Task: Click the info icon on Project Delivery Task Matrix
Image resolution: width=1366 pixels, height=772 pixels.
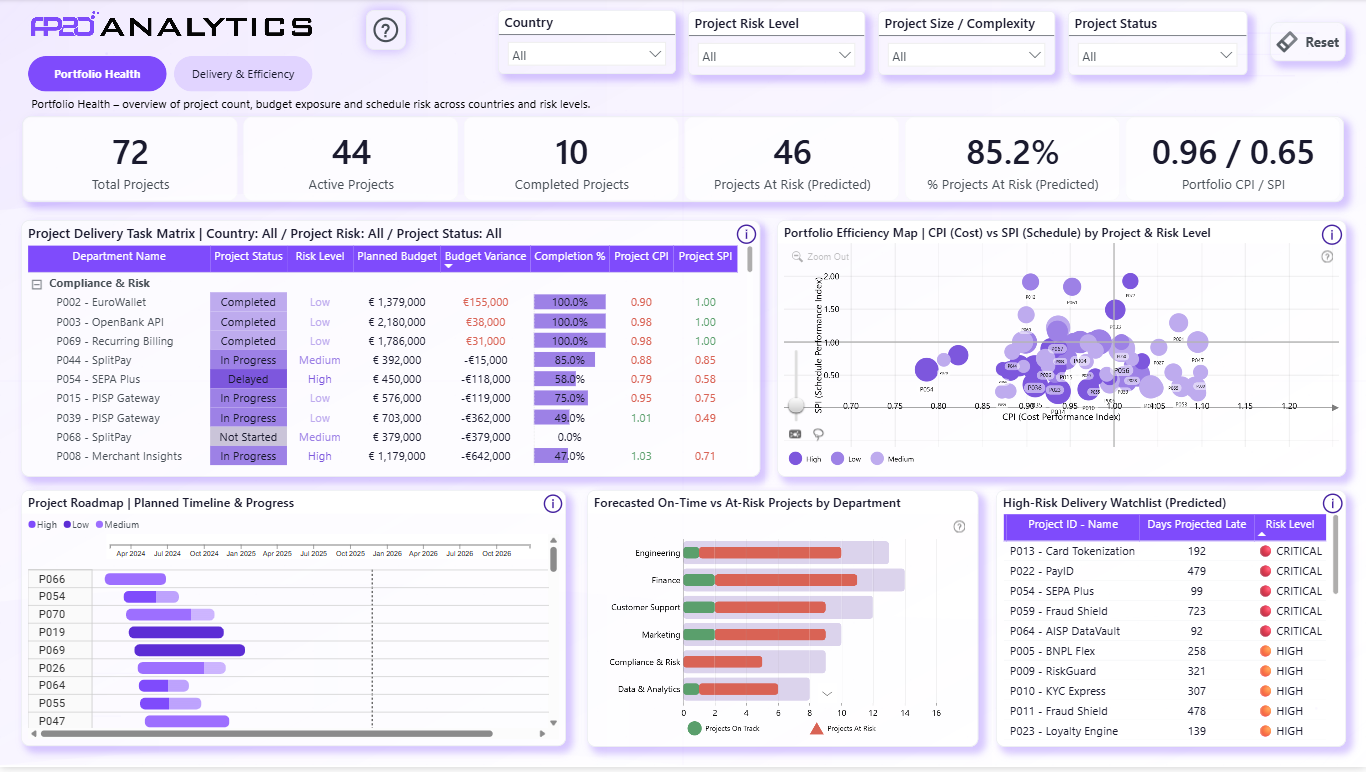Action: point(746,233)
